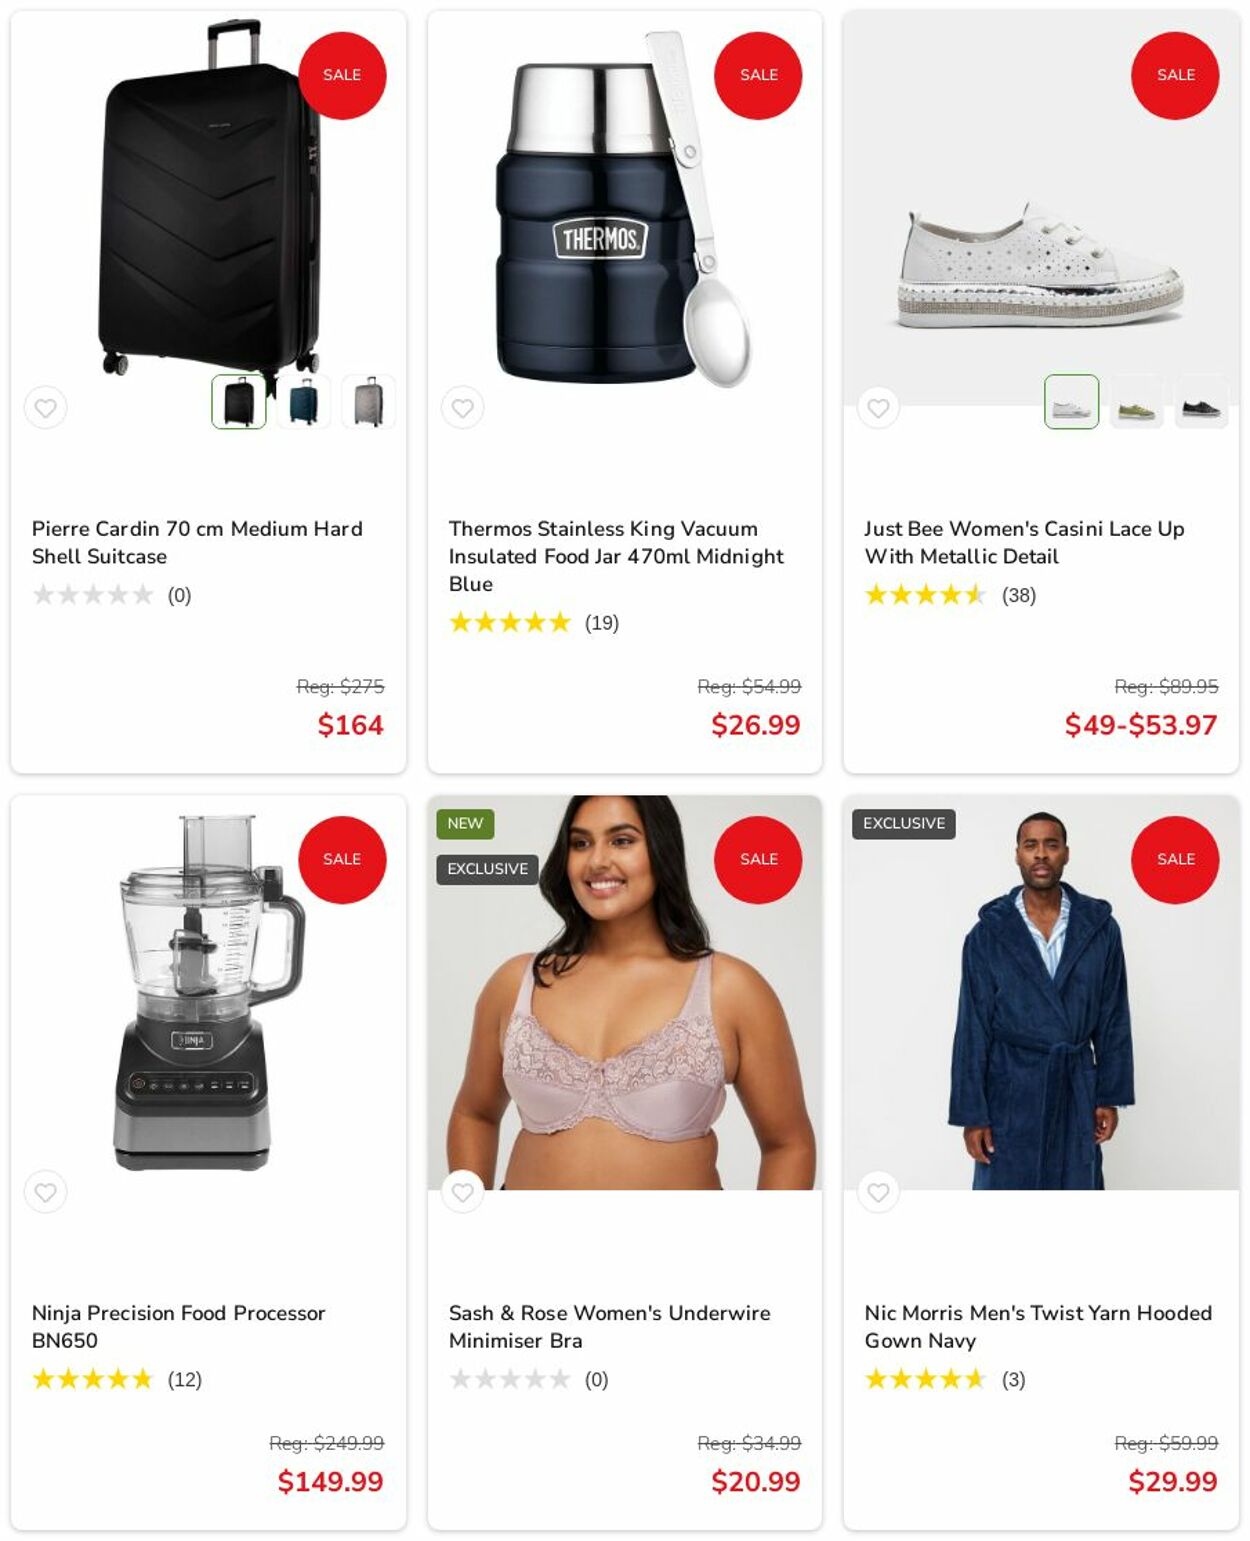1250x1541 pixels.
Task: Heart the Nic Morris hooded gown
Action: coord(878,1191)
